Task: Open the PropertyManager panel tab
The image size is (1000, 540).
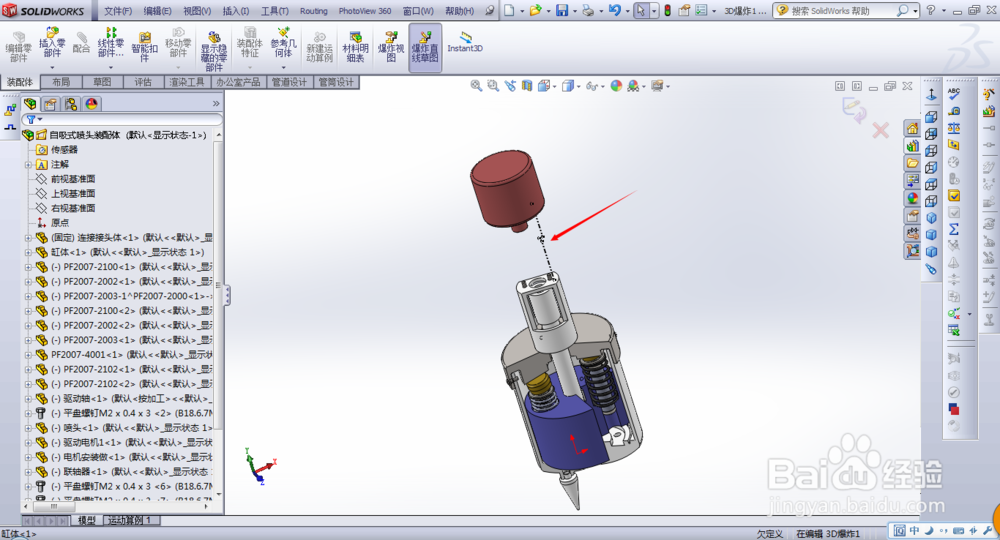Action: (50, 103)
